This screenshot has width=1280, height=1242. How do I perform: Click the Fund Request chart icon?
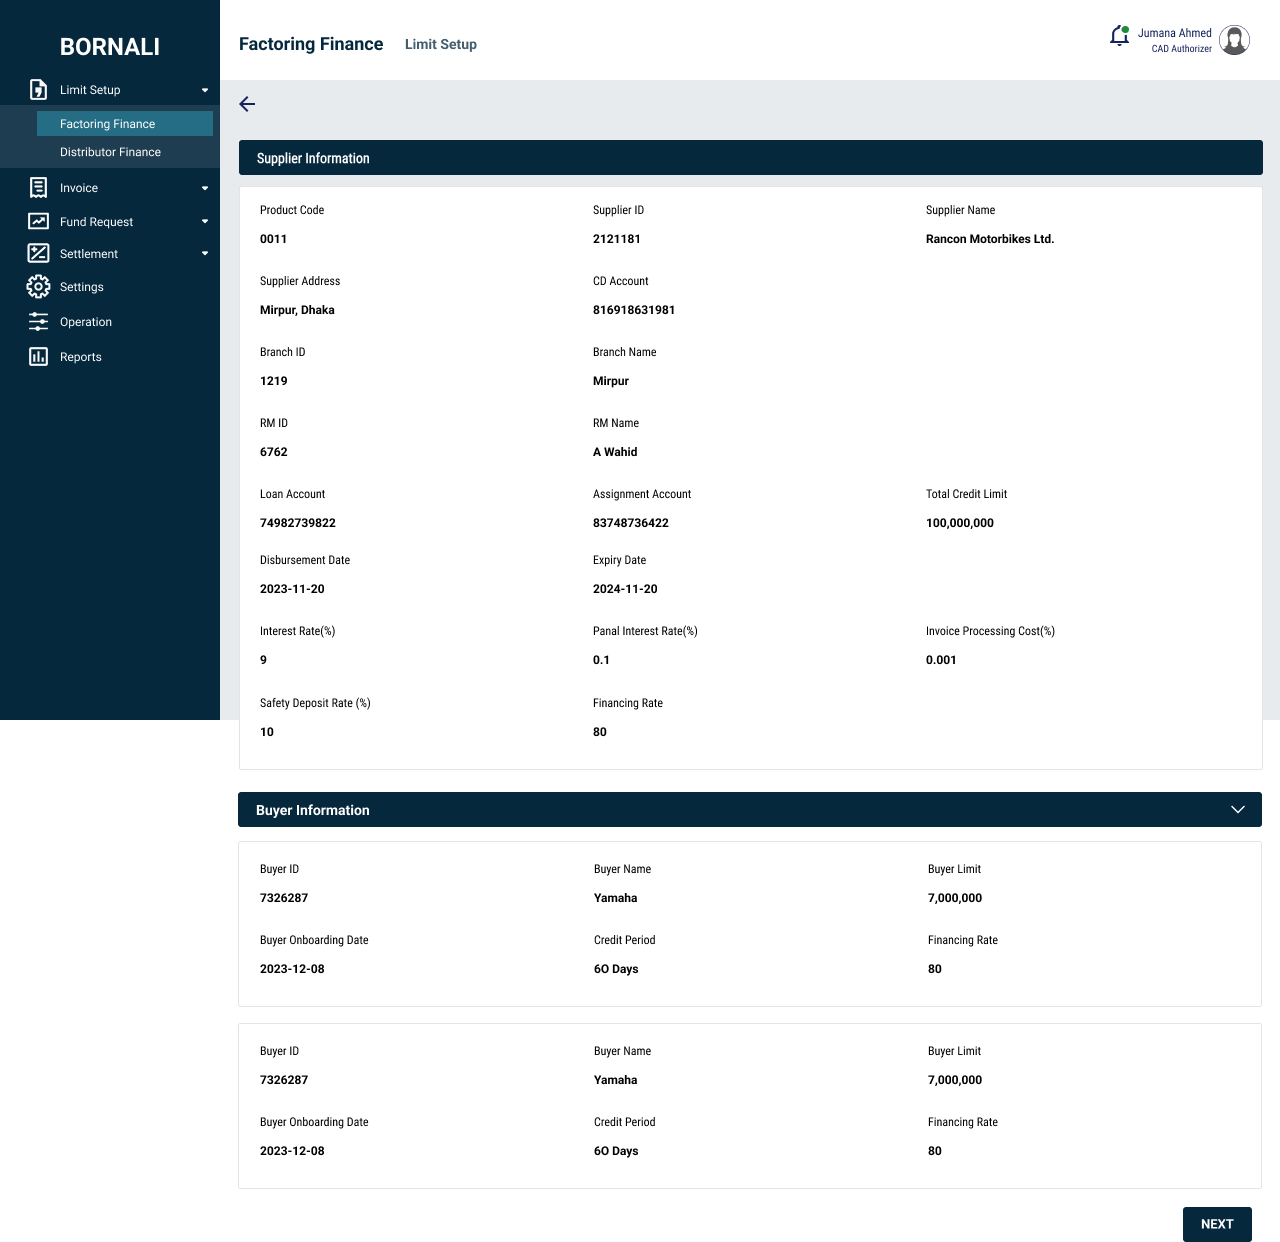click(38, 221)
